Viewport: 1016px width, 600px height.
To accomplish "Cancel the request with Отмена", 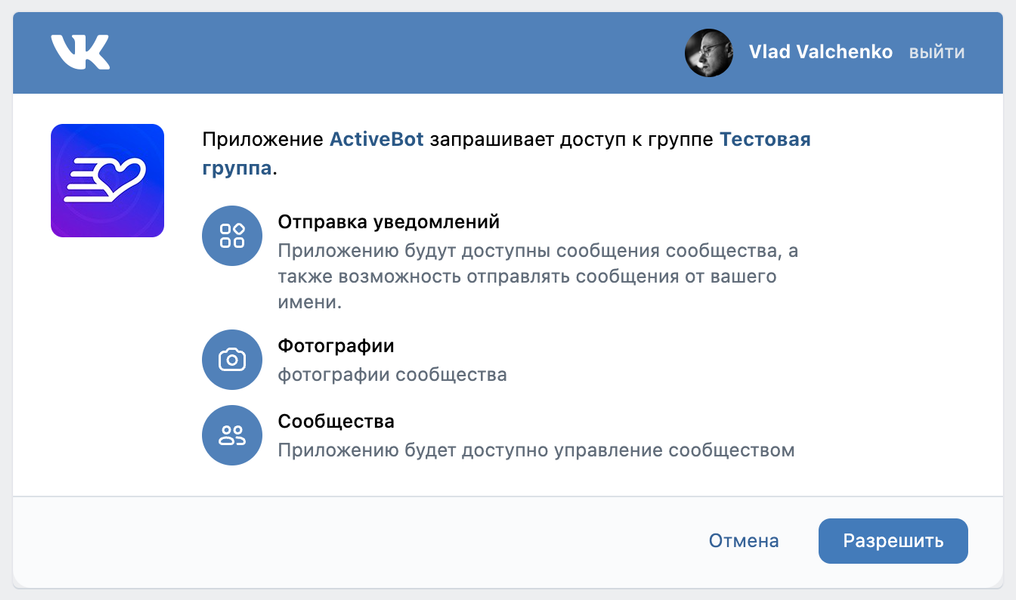I will pyautogui.click(x=743, y=541).
